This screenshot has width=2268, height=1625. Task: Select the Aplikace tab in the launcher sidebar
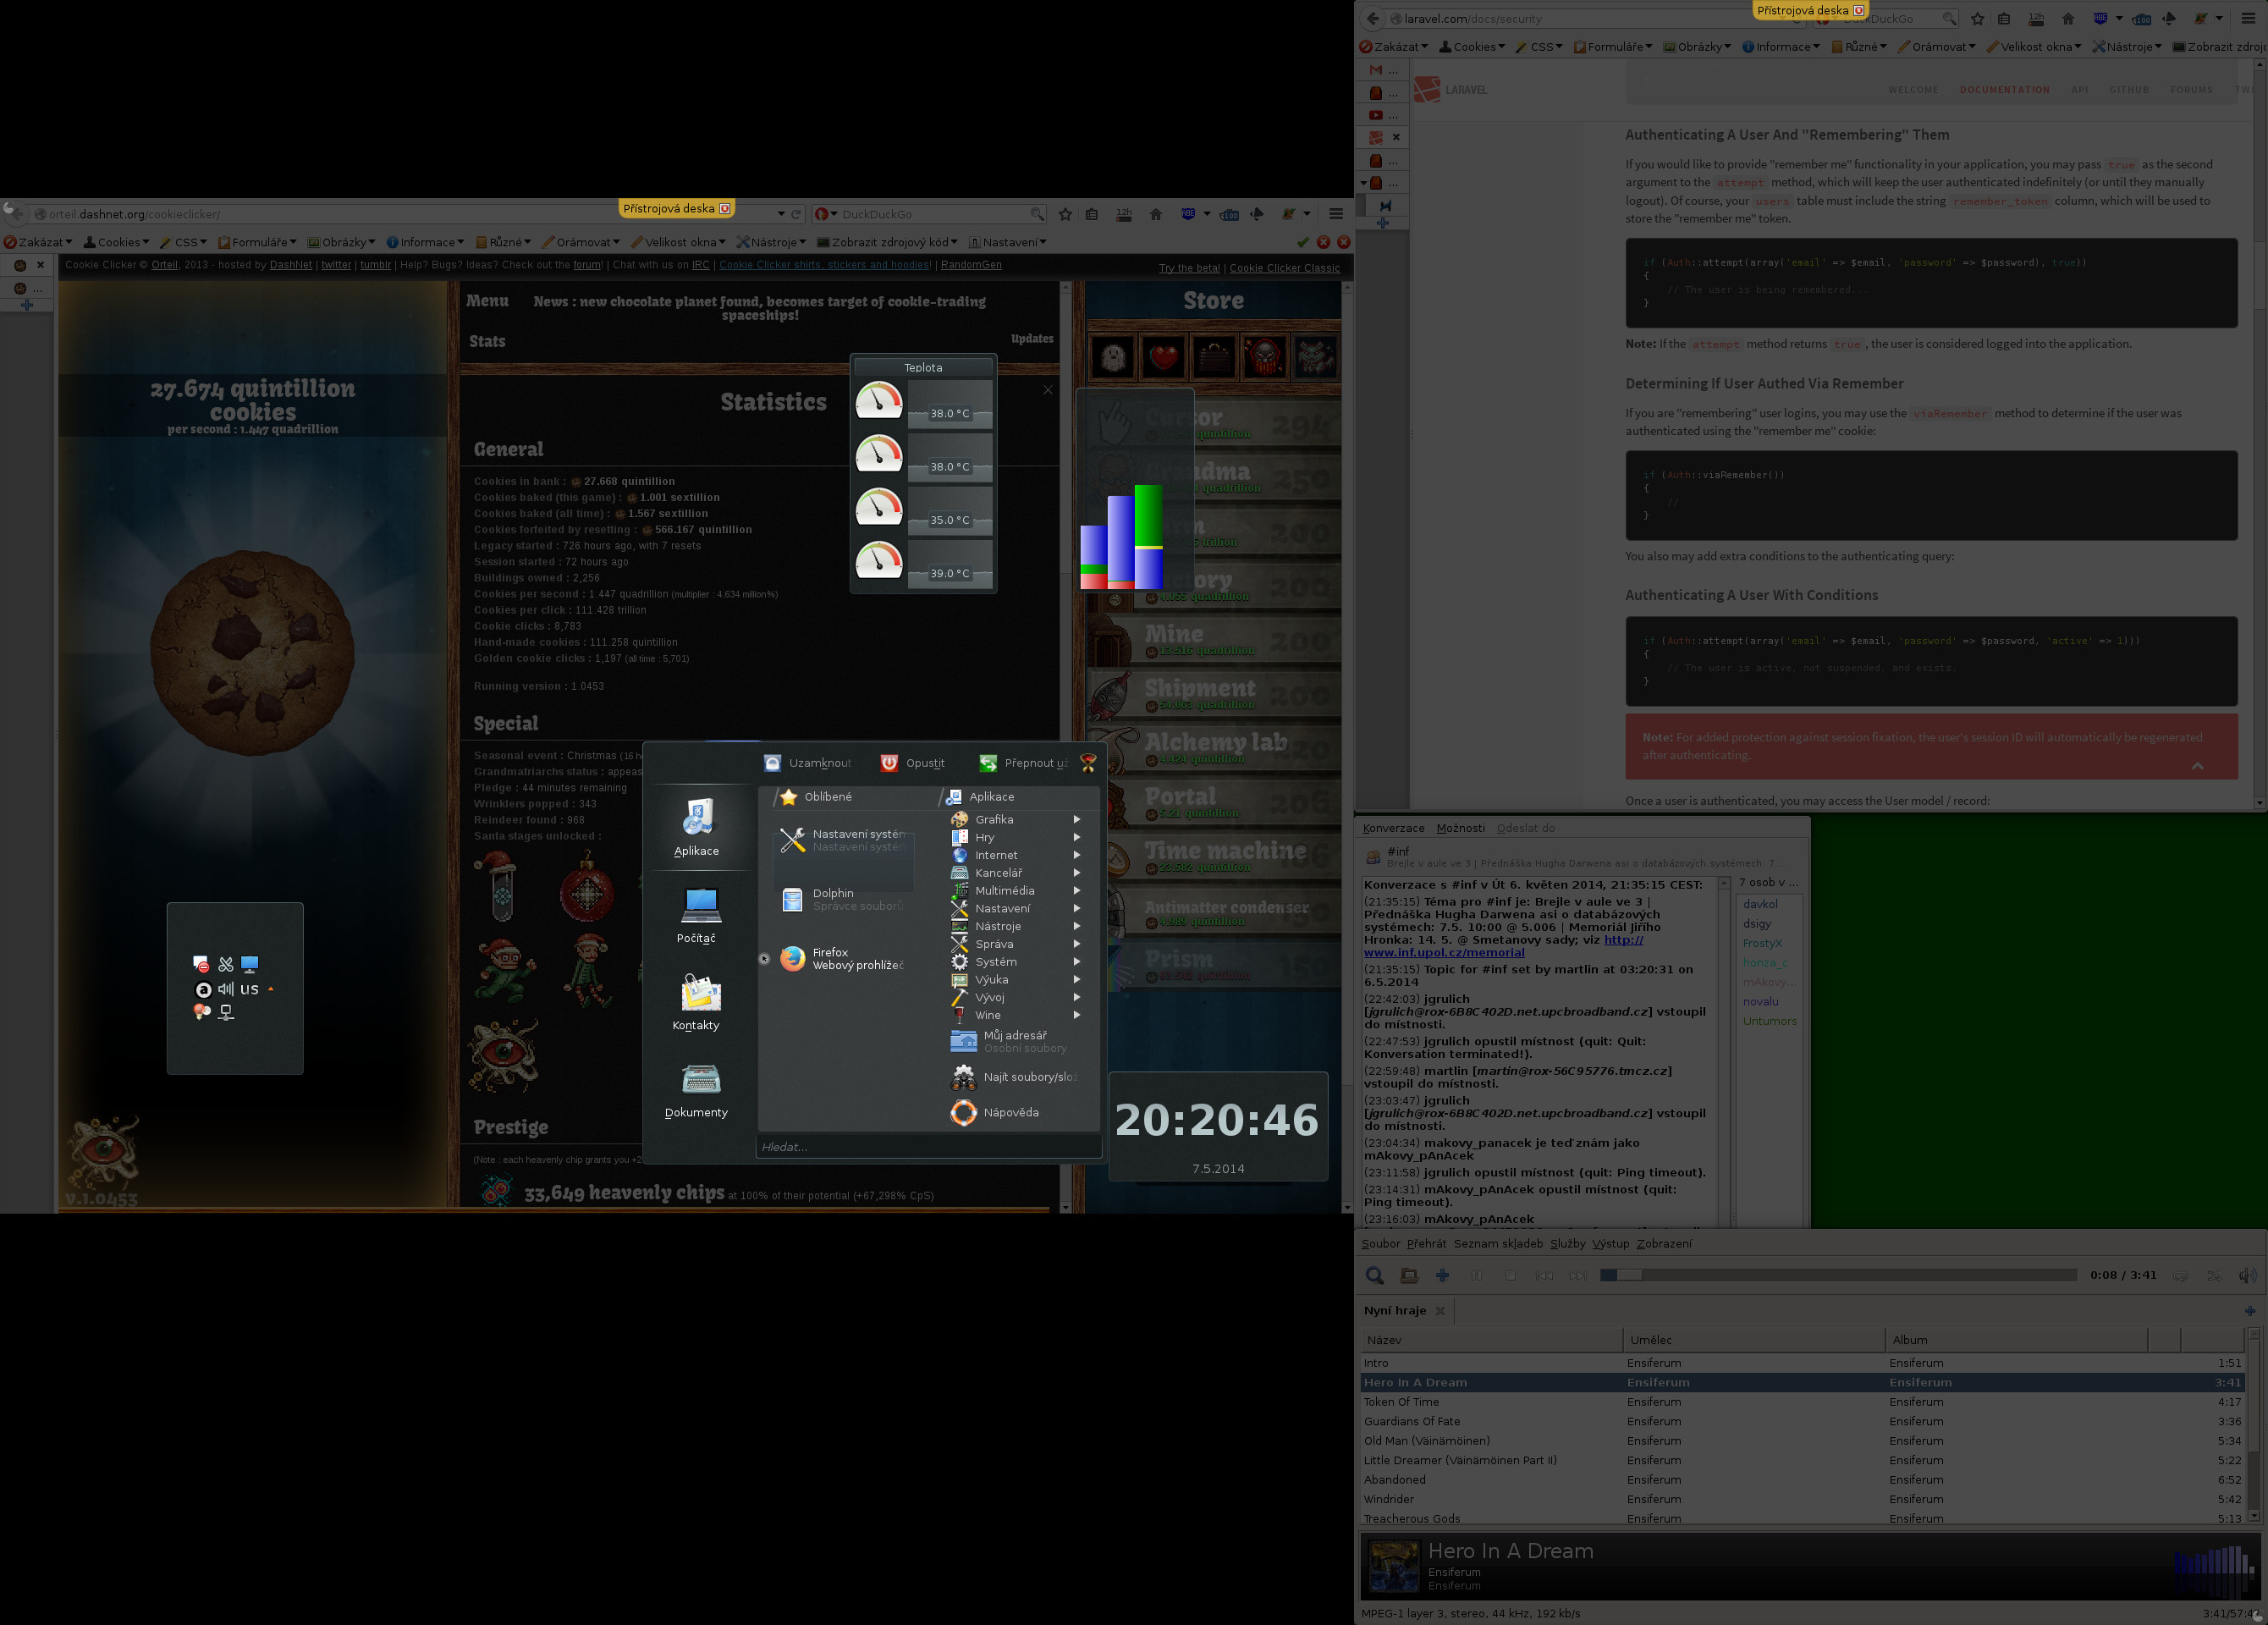point(697,827)
